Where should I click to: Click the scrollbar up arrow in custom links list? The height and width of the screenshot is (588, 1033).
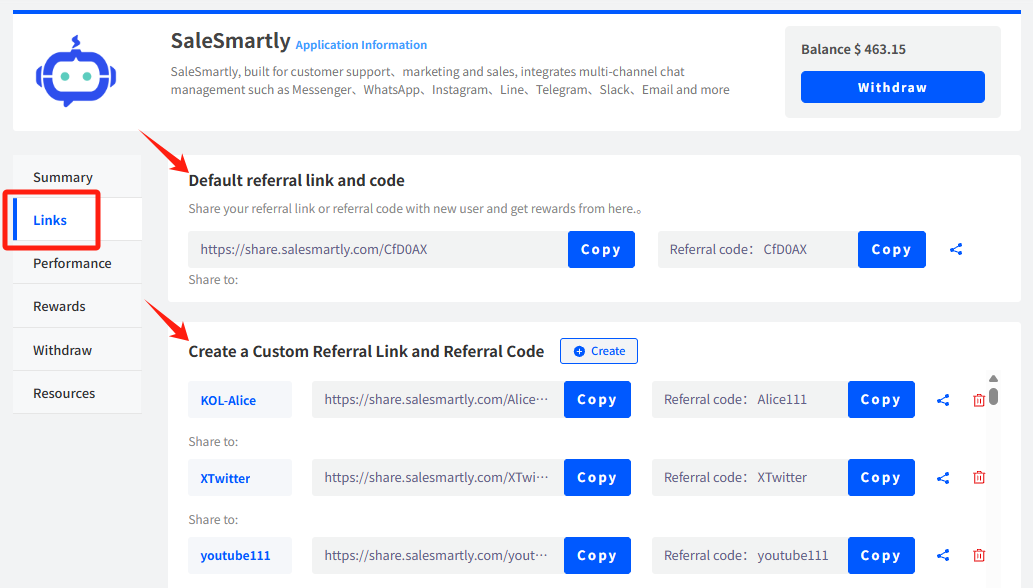(993, 379)
